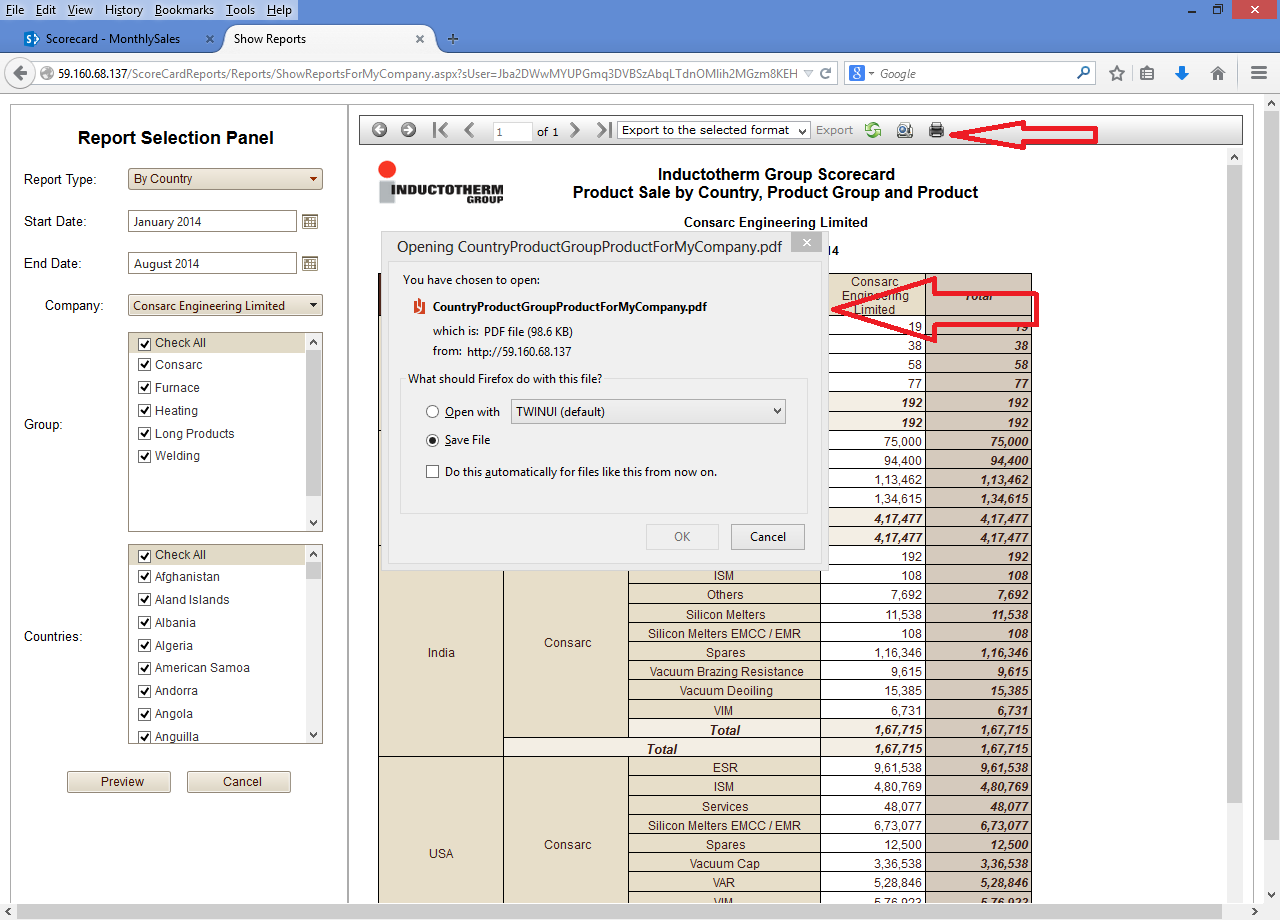Viewport: 1280px width, 920px height.
Task: Click the Preview button
Action: point(119,782)
